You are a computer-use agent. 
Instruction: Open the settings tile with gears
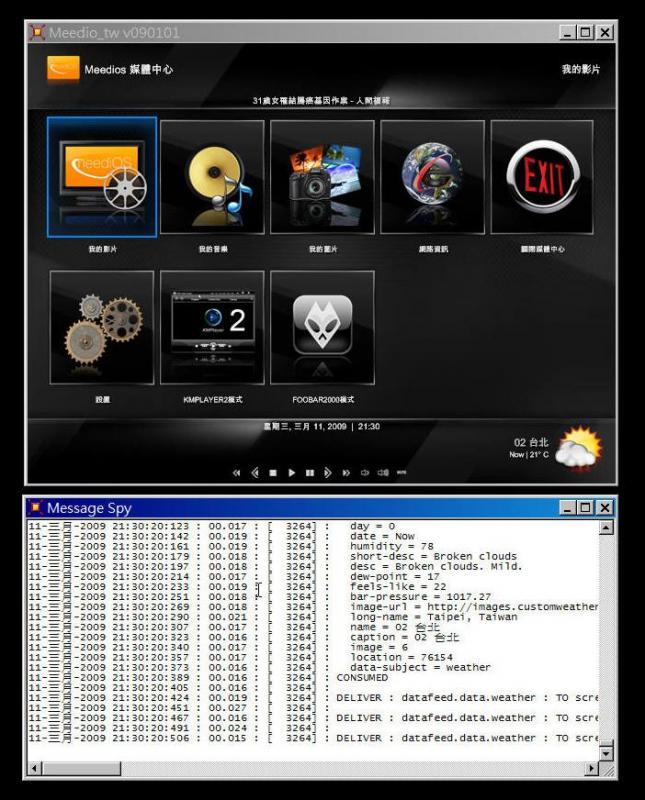pos(102,328)
